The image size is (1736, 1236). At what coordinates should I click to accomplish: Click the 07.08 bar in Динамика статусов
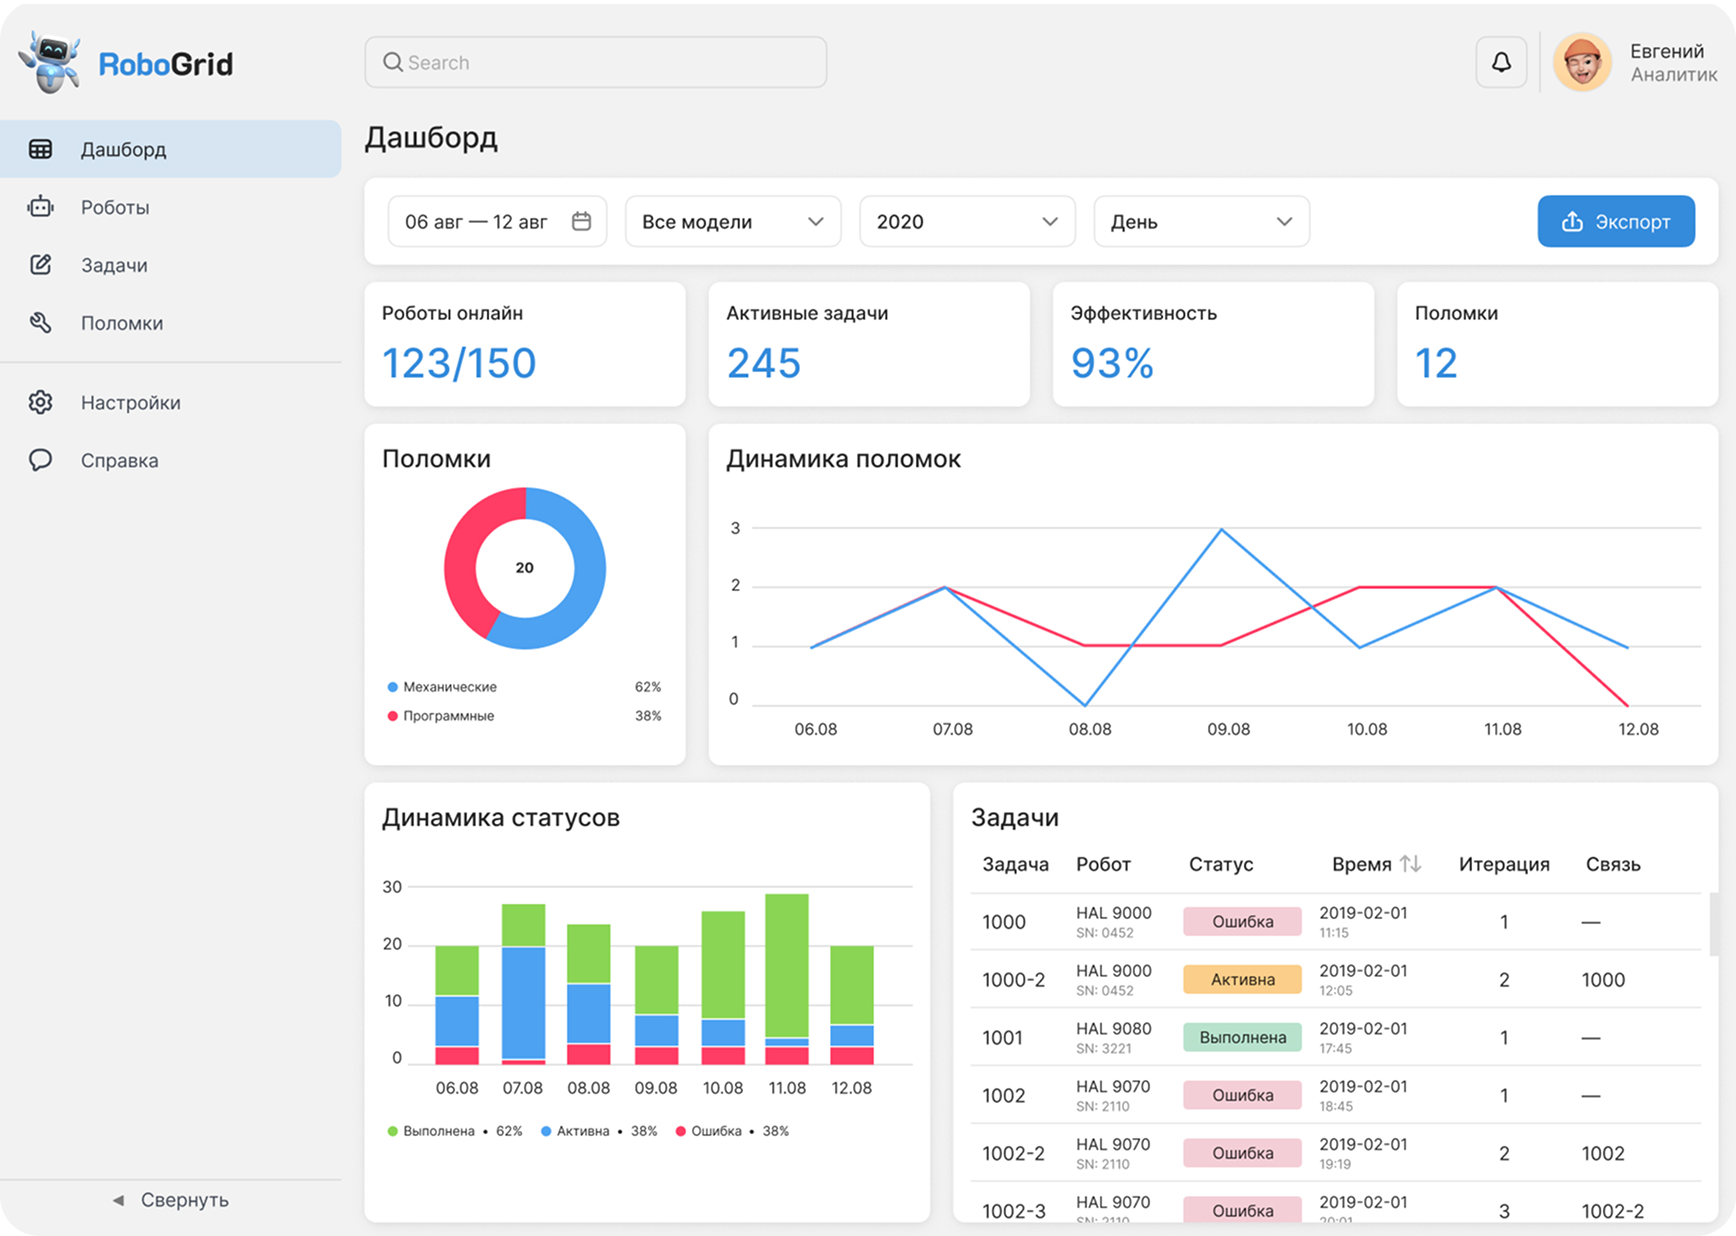(523, 984)
